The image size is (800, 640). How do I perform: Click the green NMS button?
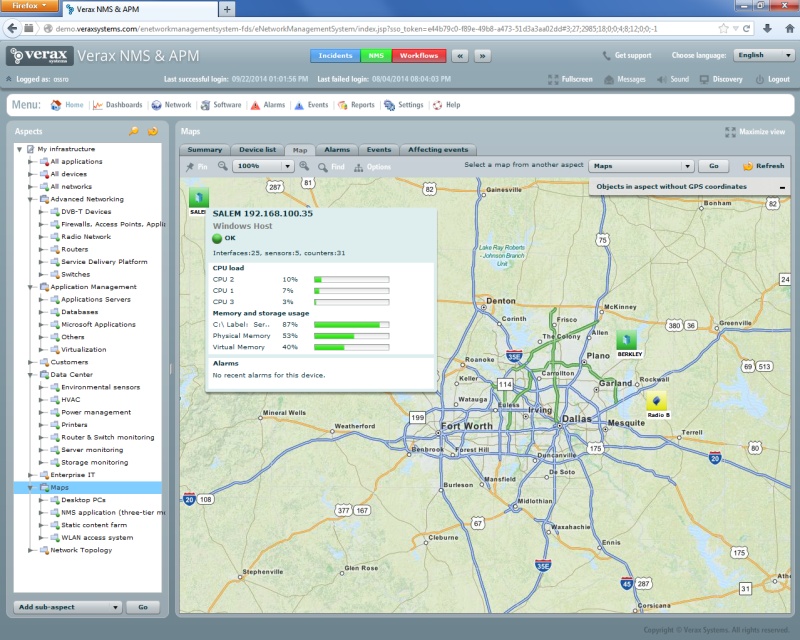point(376,56)
